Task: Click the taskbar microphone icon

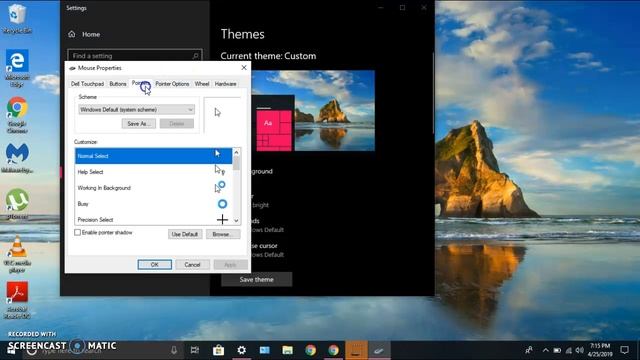Action: pyautogui.click(x=174, y=350)
